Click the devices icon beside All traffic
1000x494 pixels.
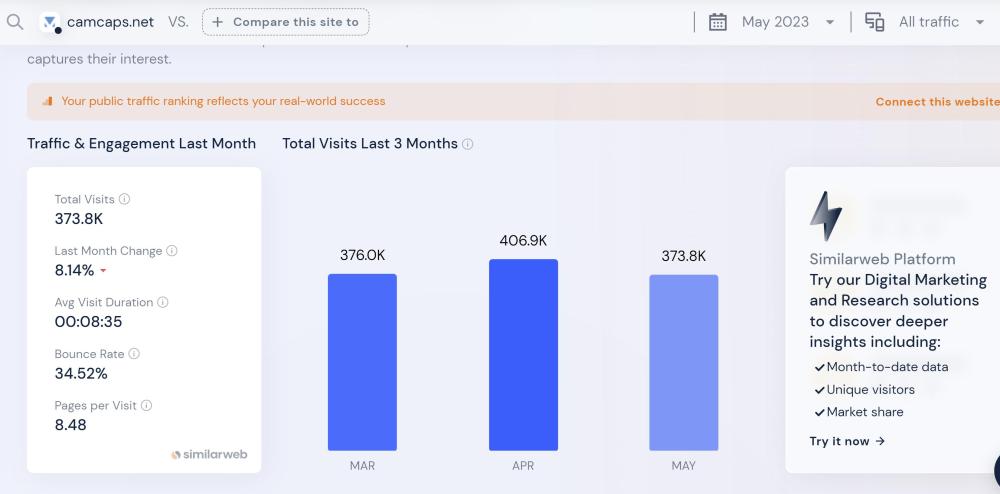click(x=874, y=22)
